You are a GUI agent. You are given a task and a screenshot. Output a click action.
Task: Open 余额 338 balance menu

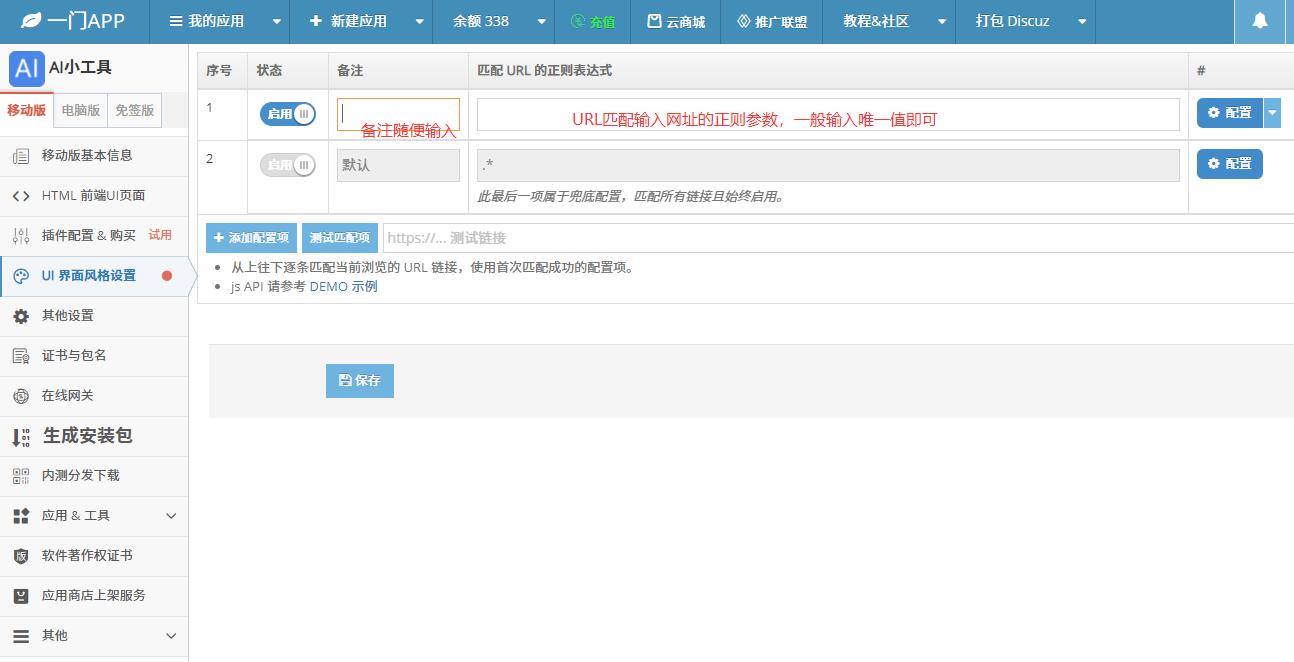tap(481, 21)
